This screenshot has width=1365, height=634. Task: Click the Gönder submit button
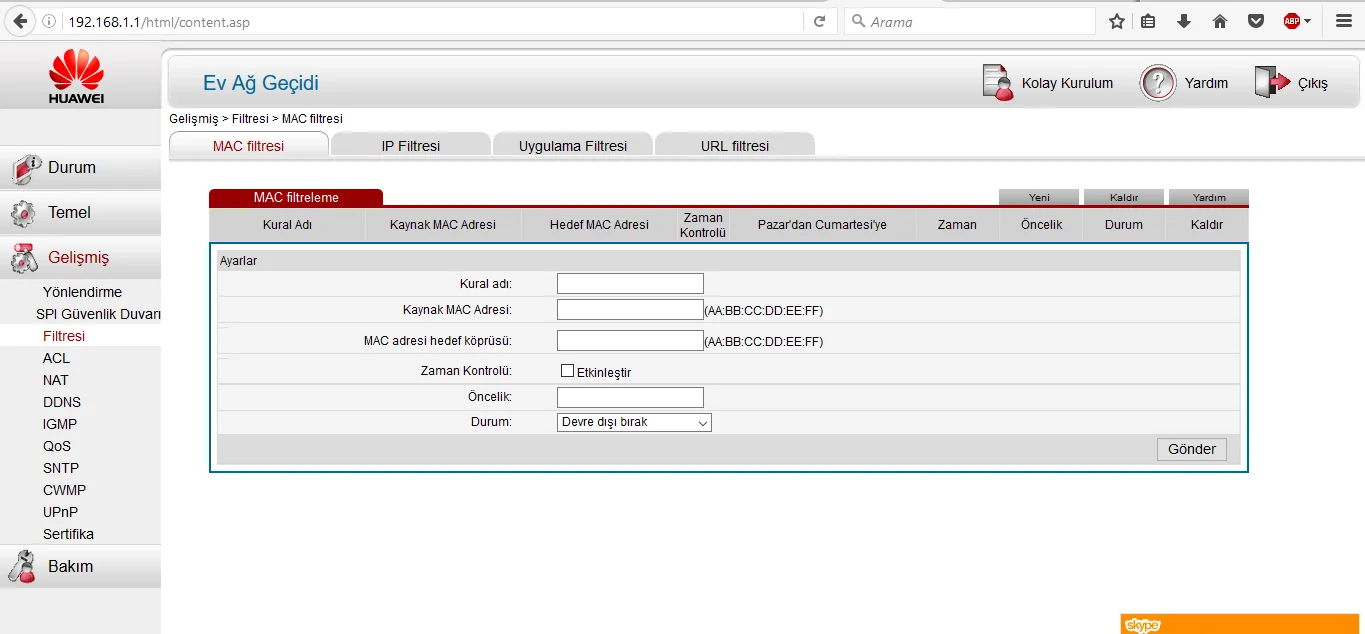(x=1191, y=449)
